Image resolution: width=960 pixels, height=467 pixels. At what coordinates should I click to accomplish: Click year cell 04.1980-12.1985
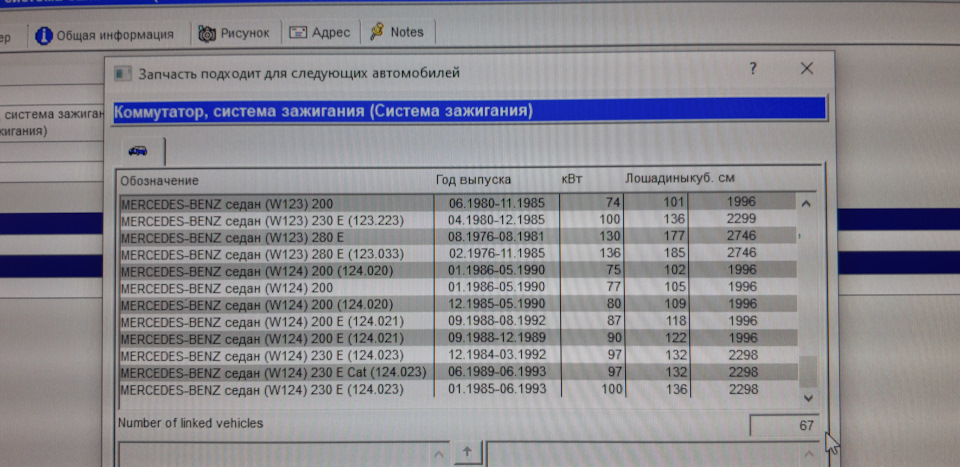(x=497, y=219)
